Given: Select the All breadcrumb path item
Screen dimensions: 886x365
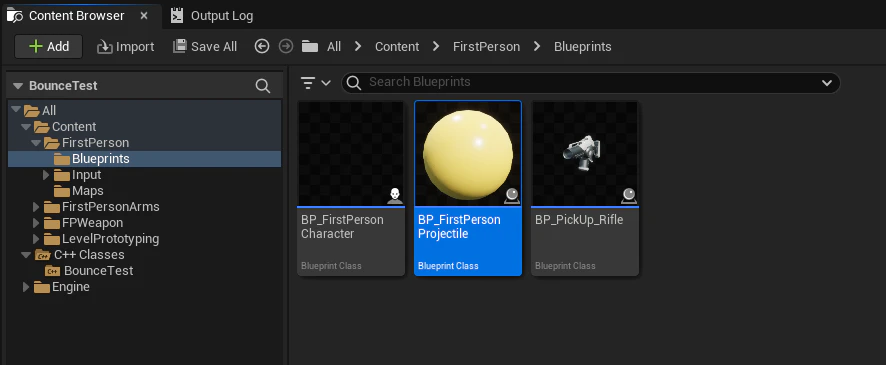Looking at the screenshot, I should 334,46.
